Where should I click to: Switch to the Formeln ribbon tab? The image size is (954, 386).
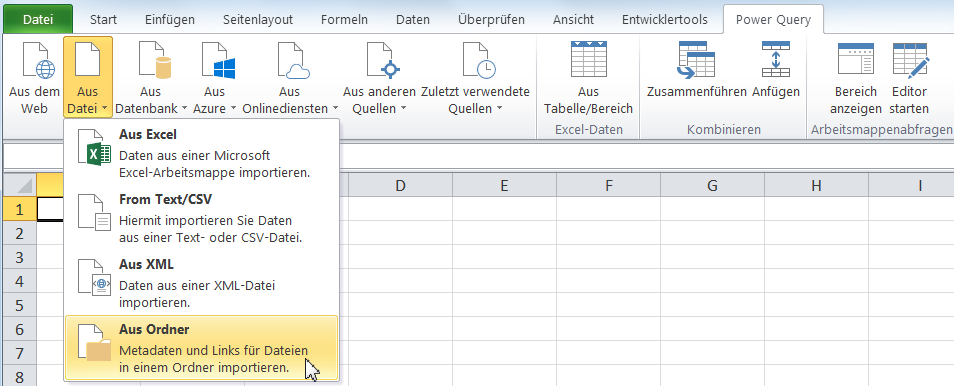[344, 19]
